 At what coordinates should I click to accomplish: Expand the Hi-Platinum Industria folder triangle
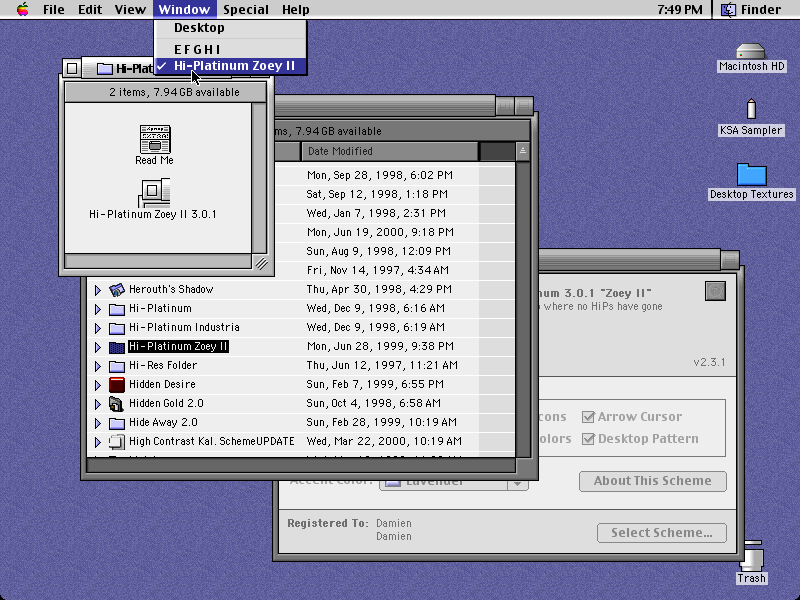pyautogui.click(x=97, y=328)
